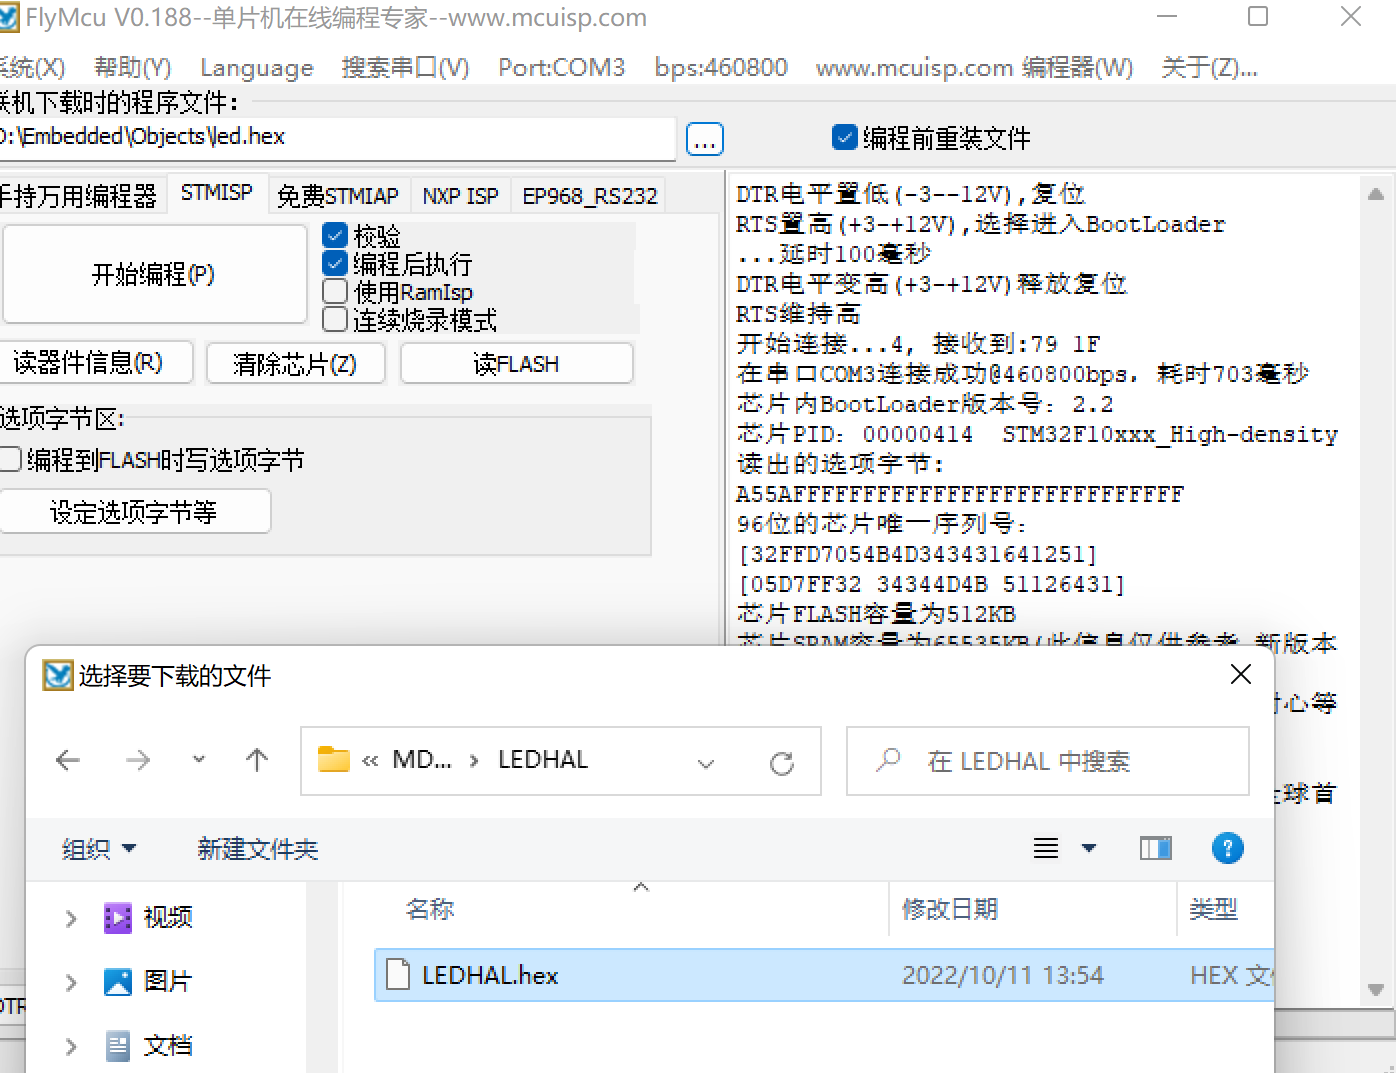Image resolution: width=1396 pixels, height=1073 pixels.
Task: Open 组织 menu in file dialog
Action: point(98,849)
